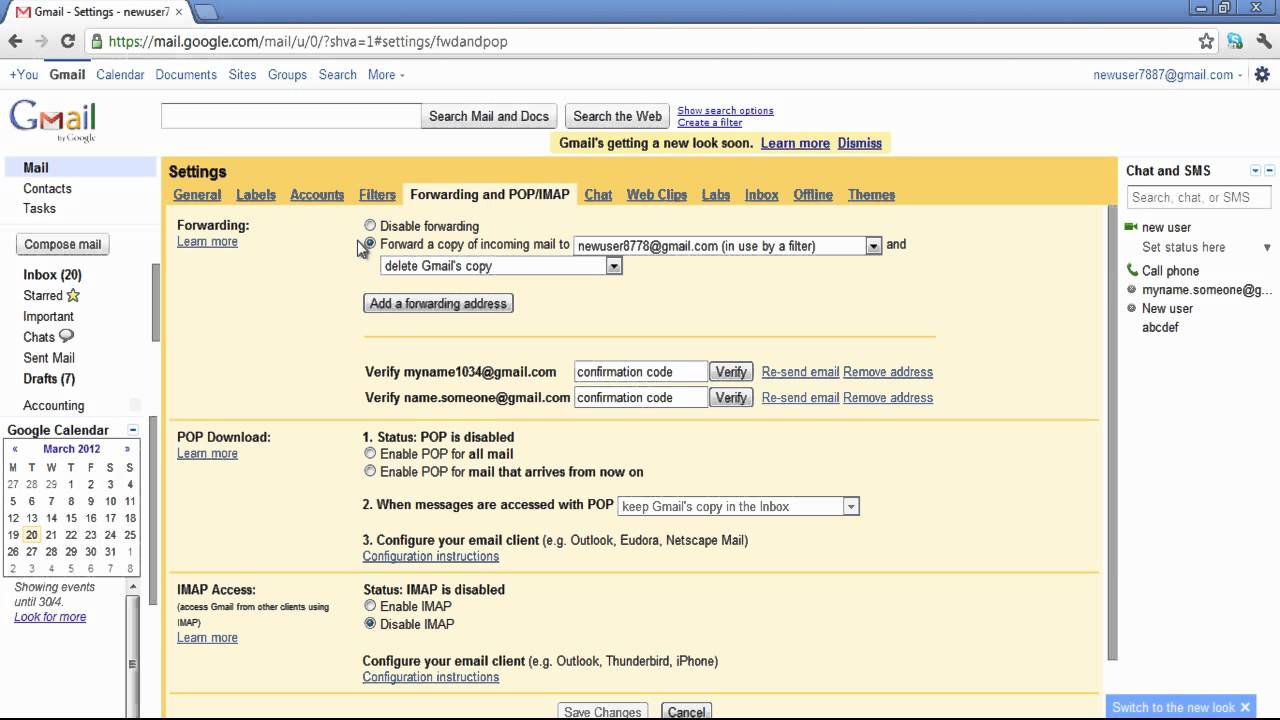Viewport: 1280px width, 720px height.
Task: Open account dropdown newuser7887@gmail.com
Action: point(1168,75)
